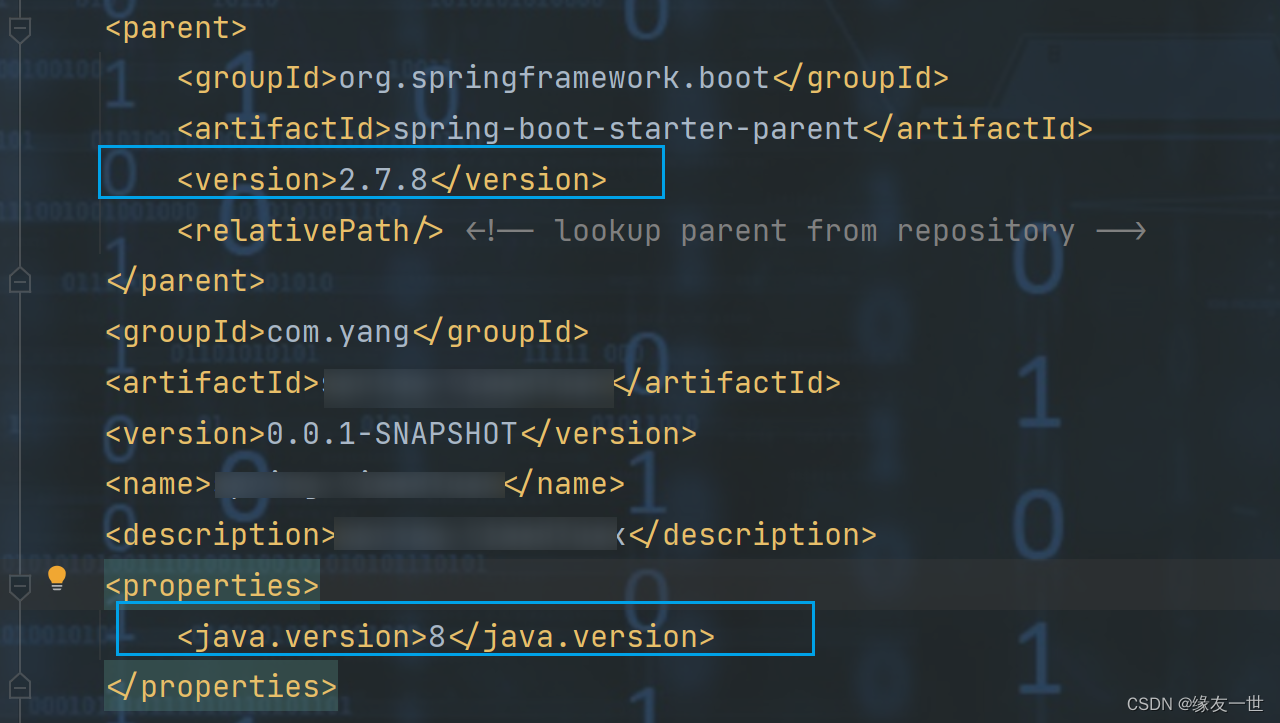The width and height of the screenshot is (1280, 723).
Task: Click the closing </name> tag
Action: tap(564, 484)
